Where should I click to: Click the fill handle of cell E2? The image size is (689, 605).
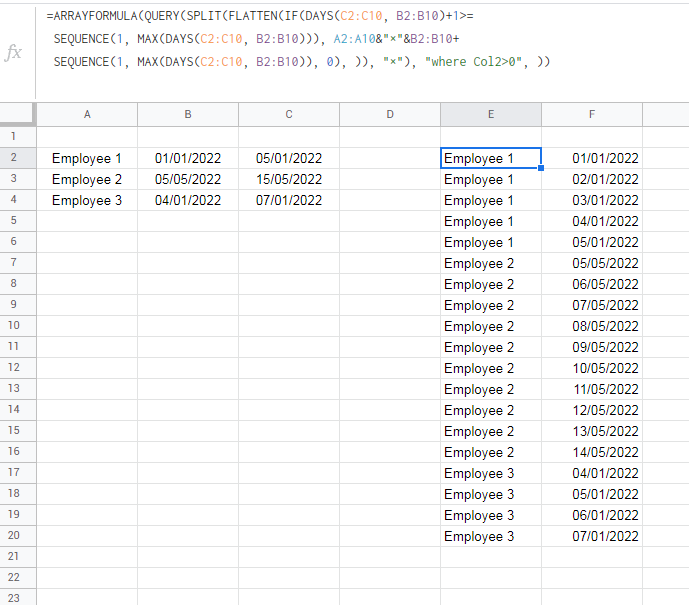541,168
